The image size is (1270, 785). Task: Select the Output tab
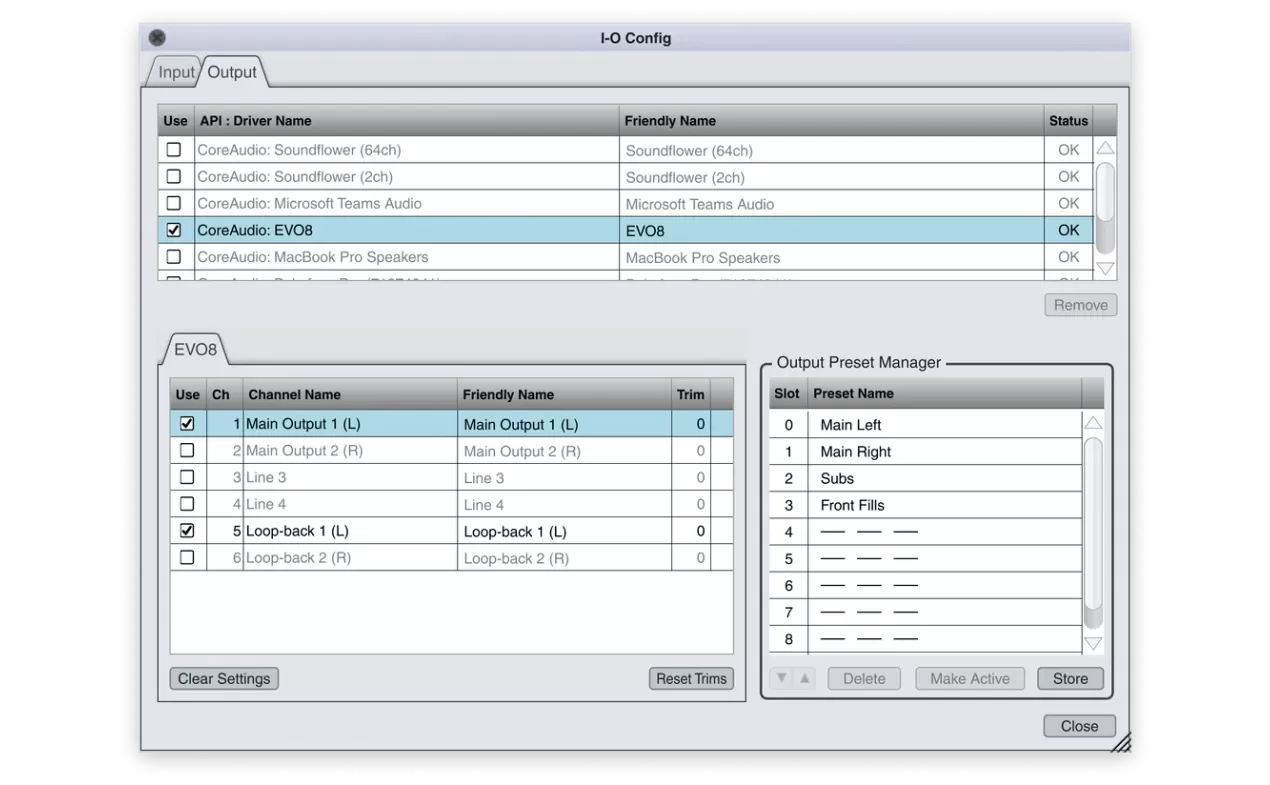tap(232, 72)
